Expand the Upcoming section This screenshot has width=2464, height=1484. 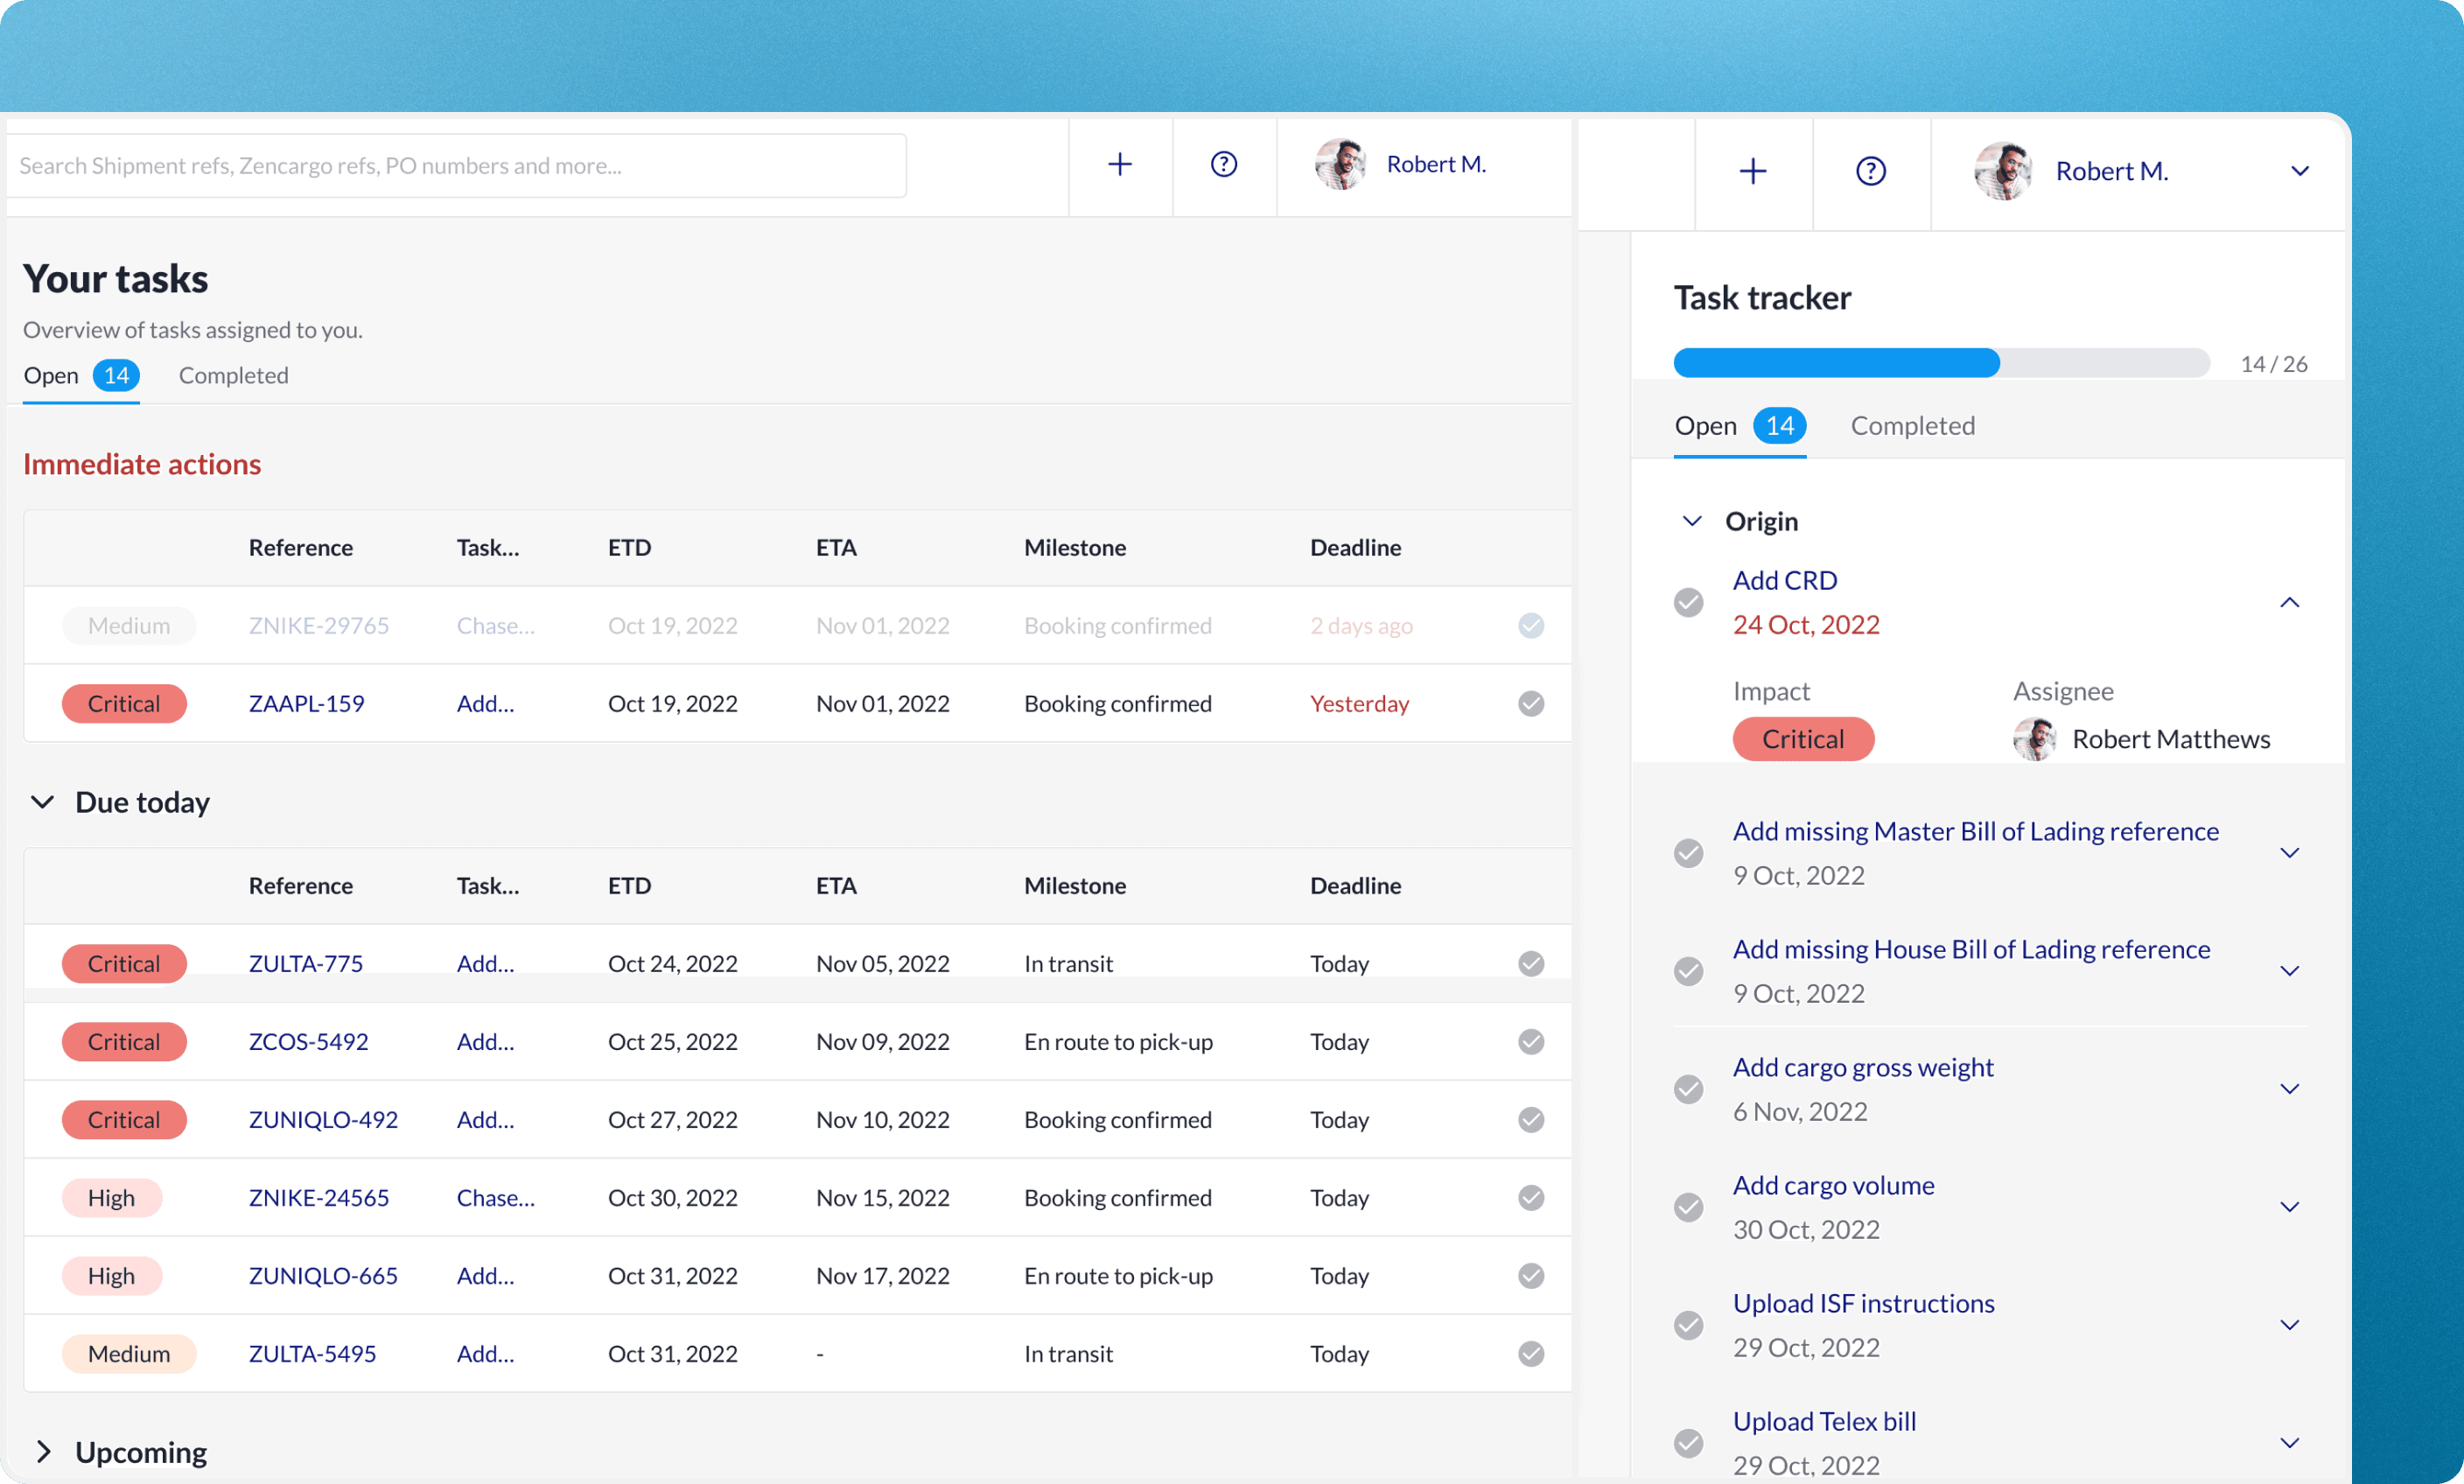(x=42, y=1451)
